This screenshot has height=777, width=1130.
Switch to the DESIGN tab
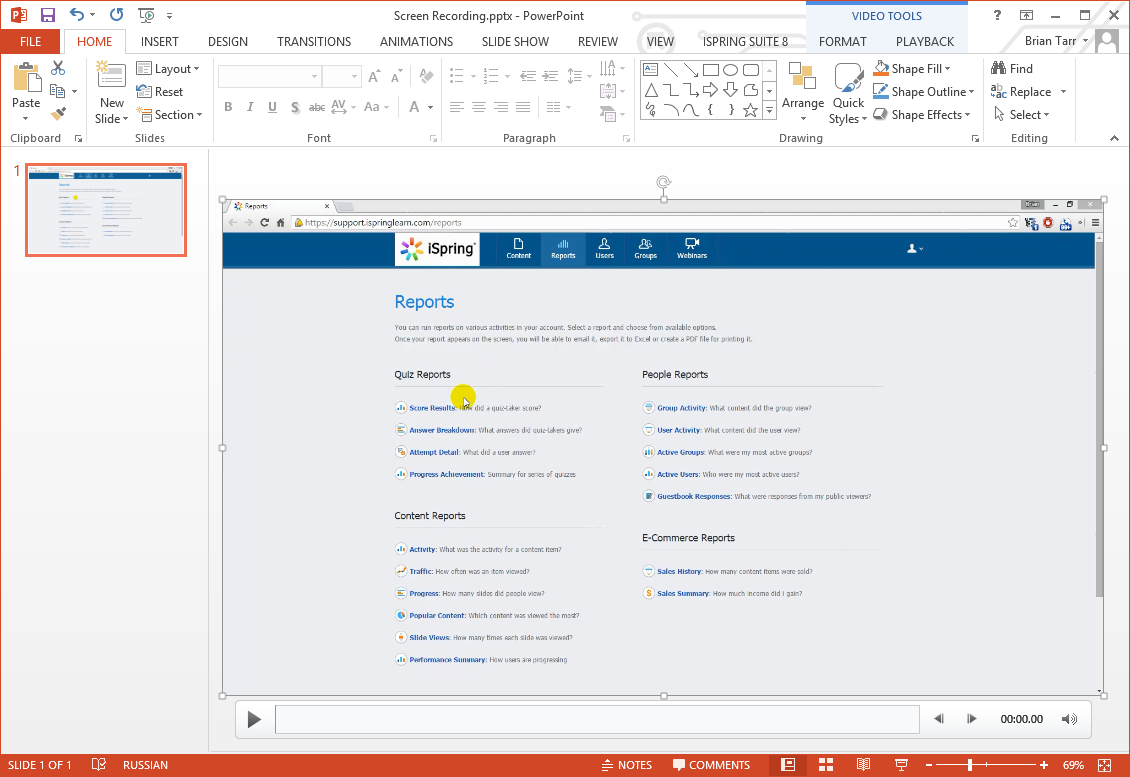pos(228,41)
